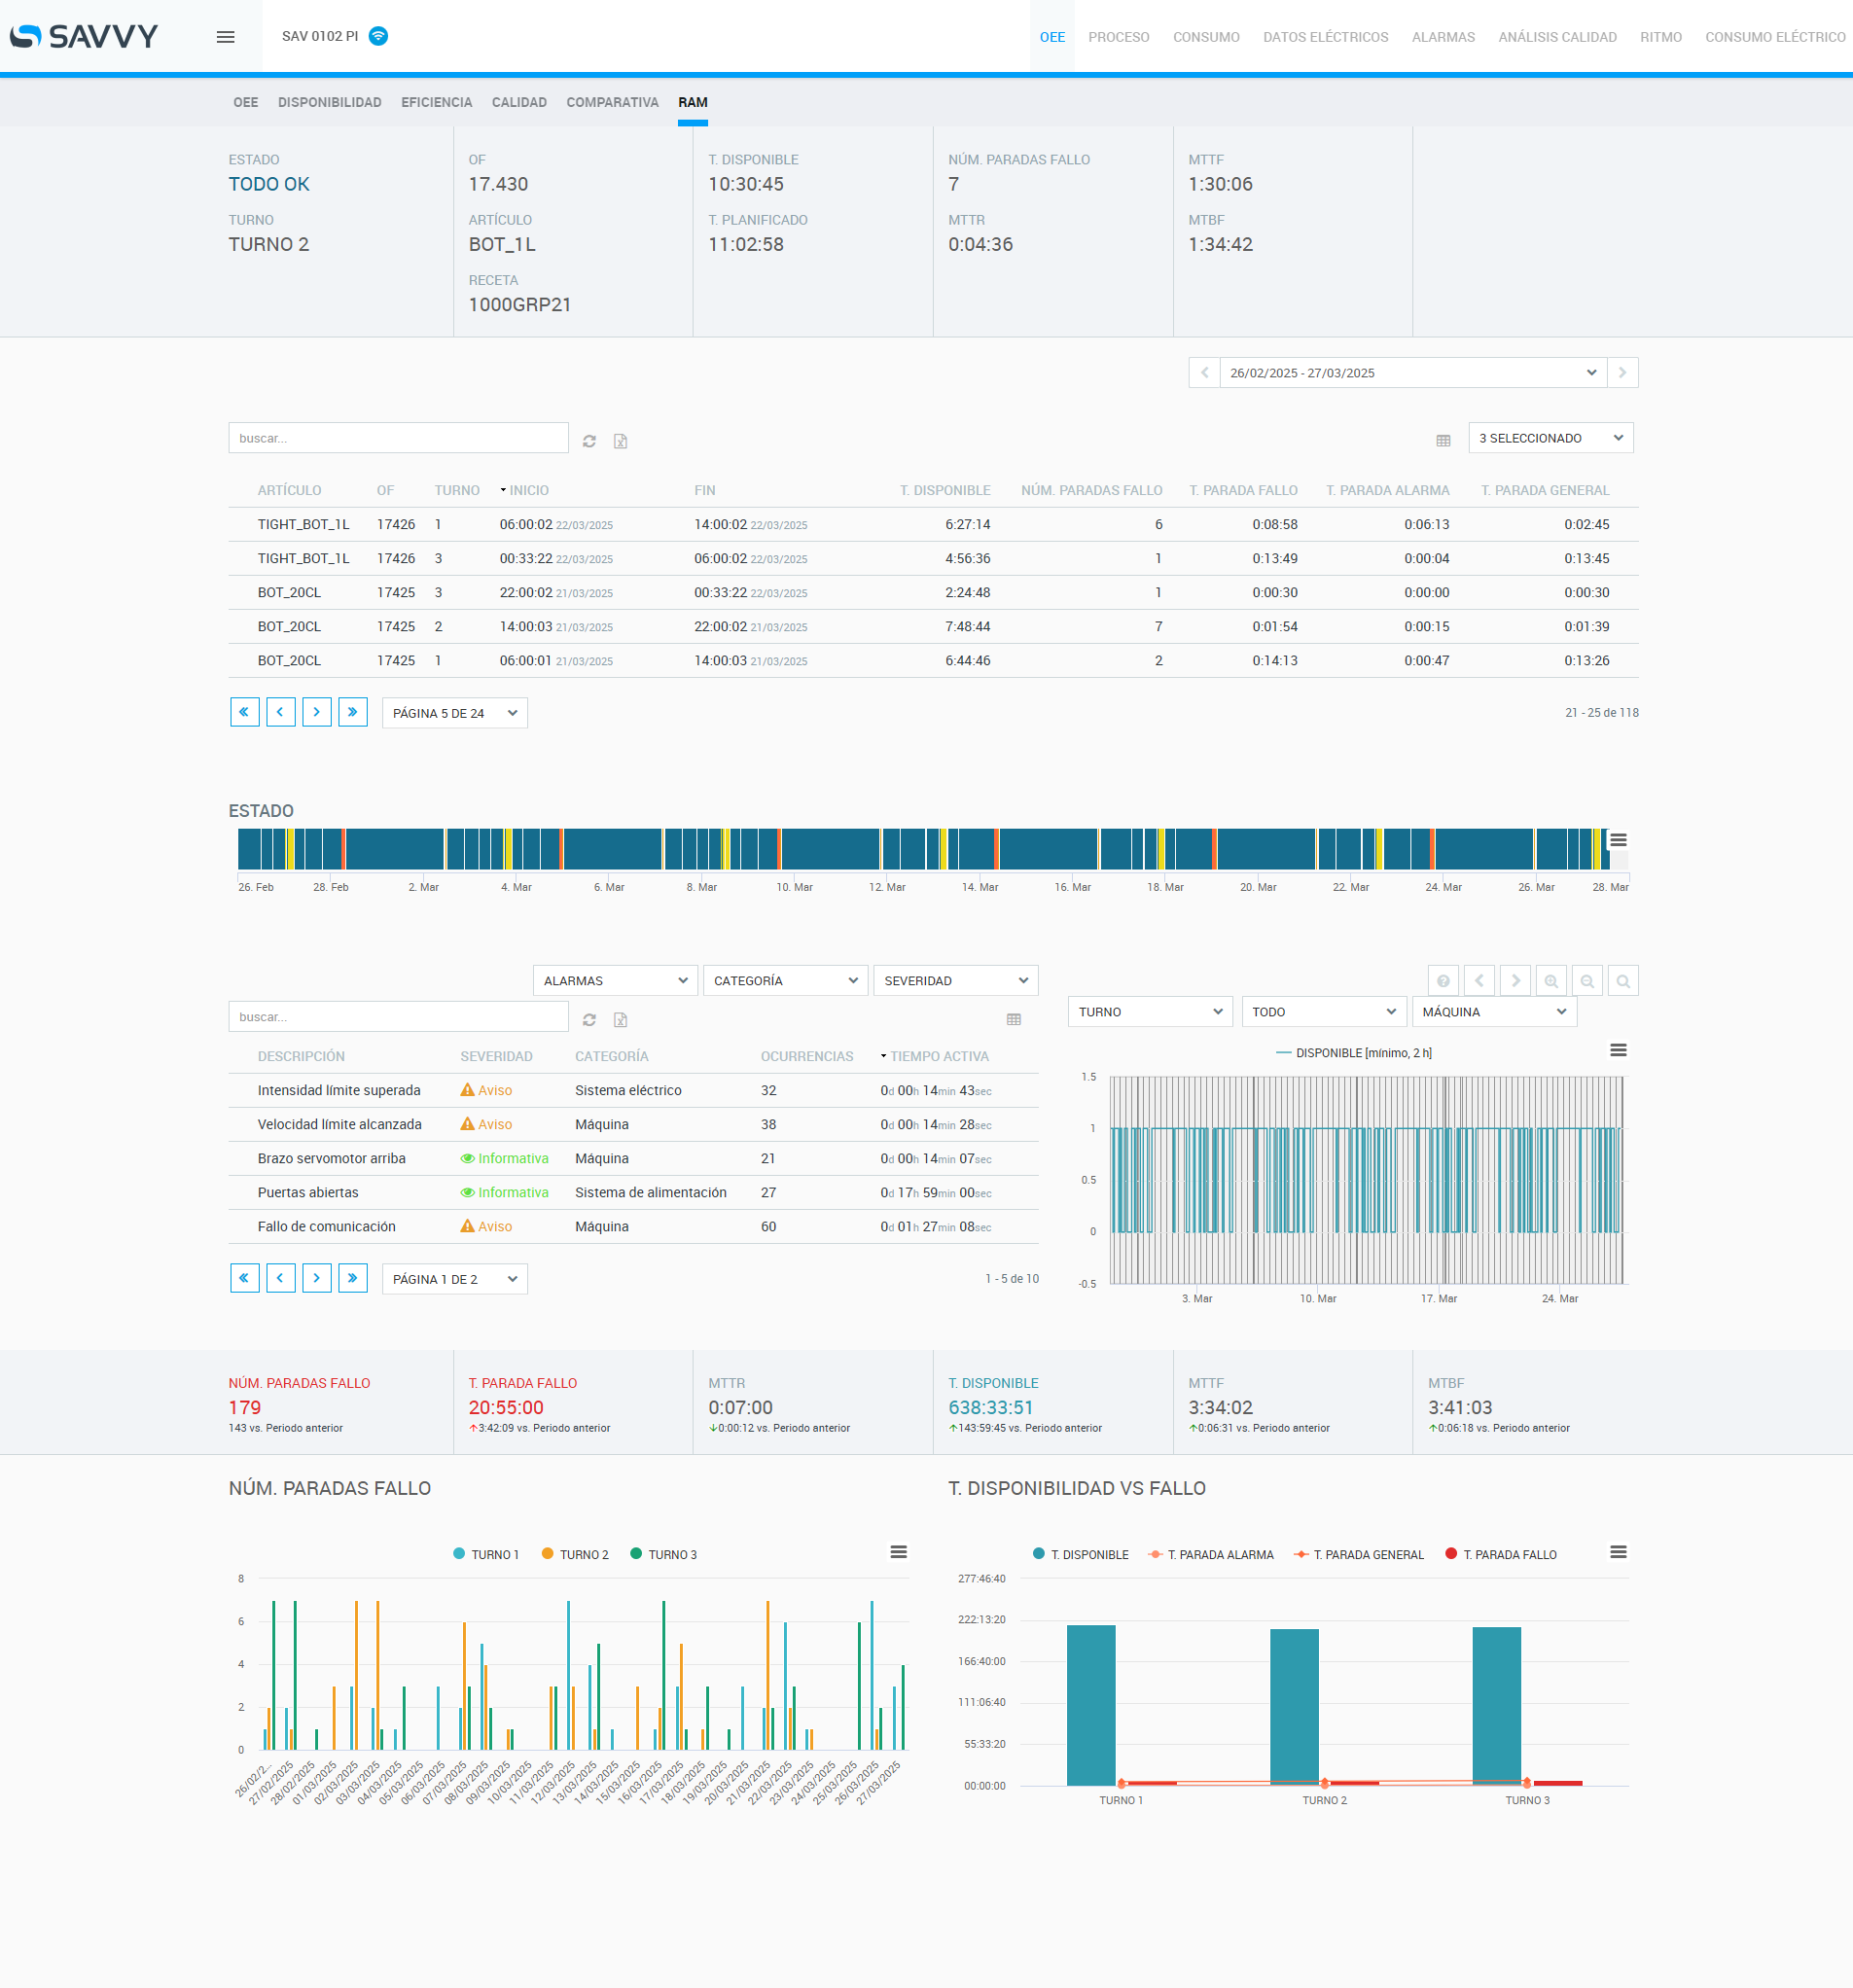Image resolution: width=1853 pixels, height=1988 pixels.
Task: Go to last page of alarms table
Action: (x=352, y=1278)
